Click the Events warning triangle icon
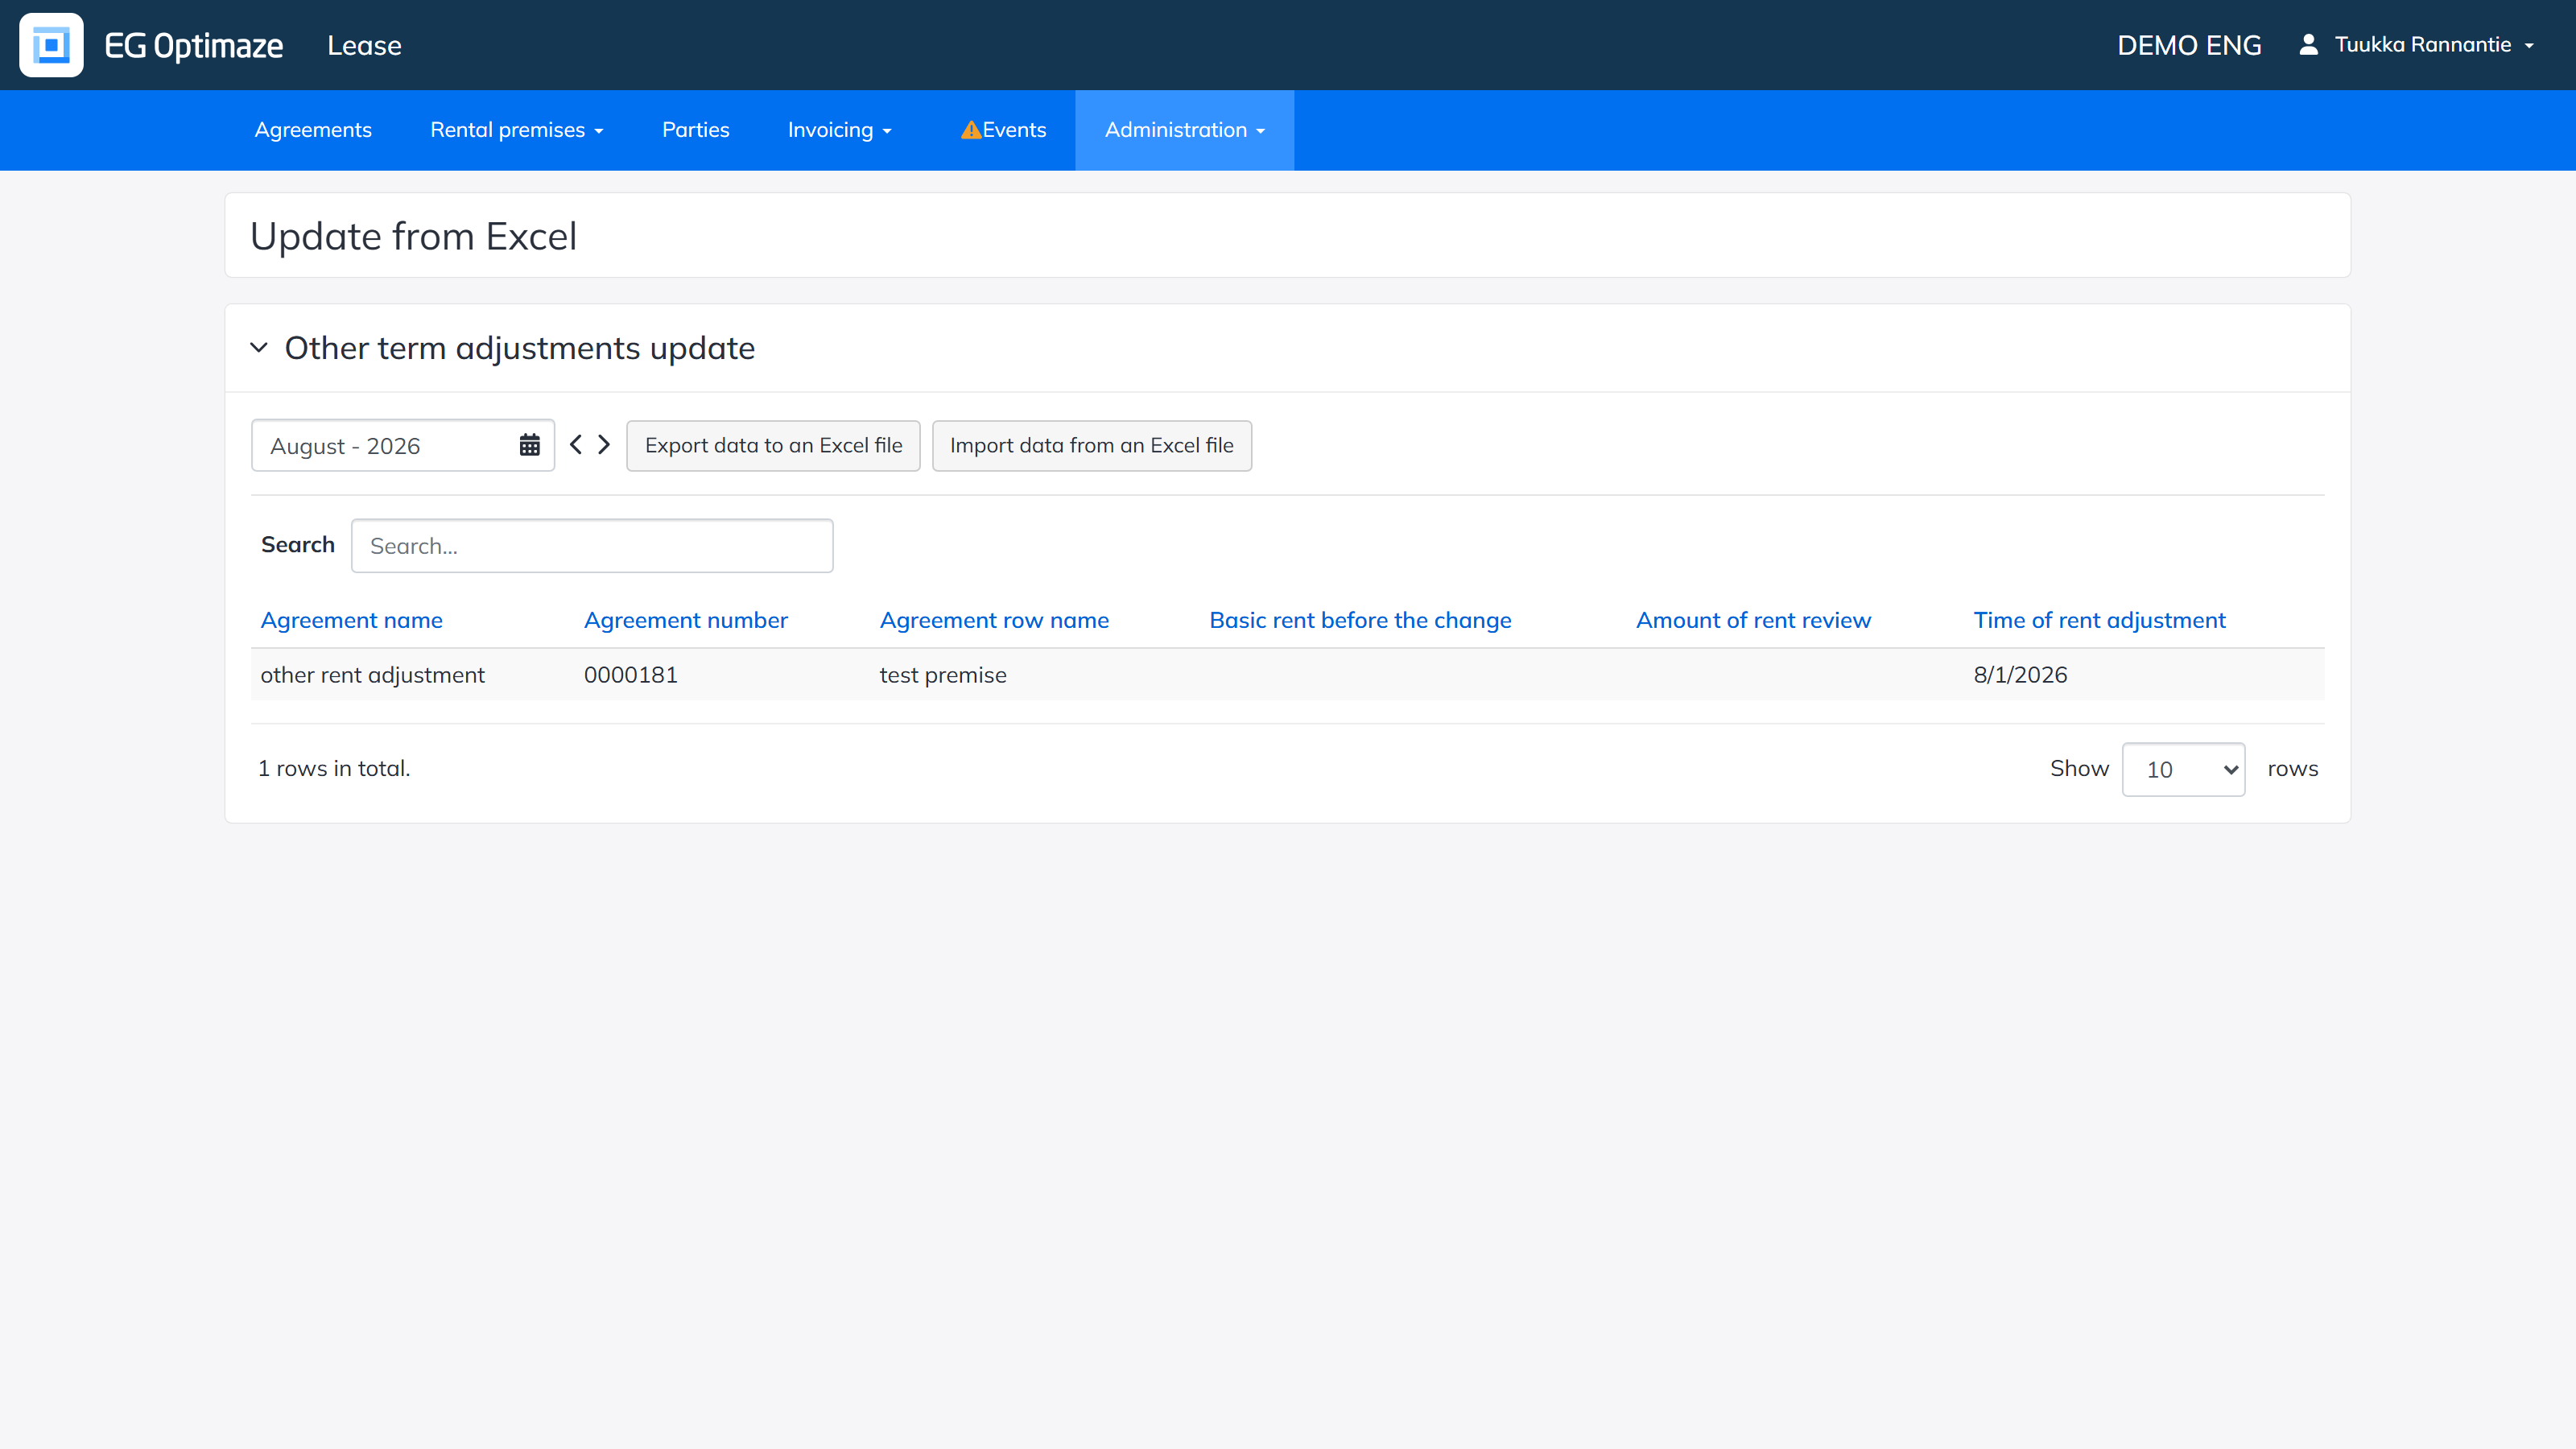 pyautogui.click(x=970, y=130)
